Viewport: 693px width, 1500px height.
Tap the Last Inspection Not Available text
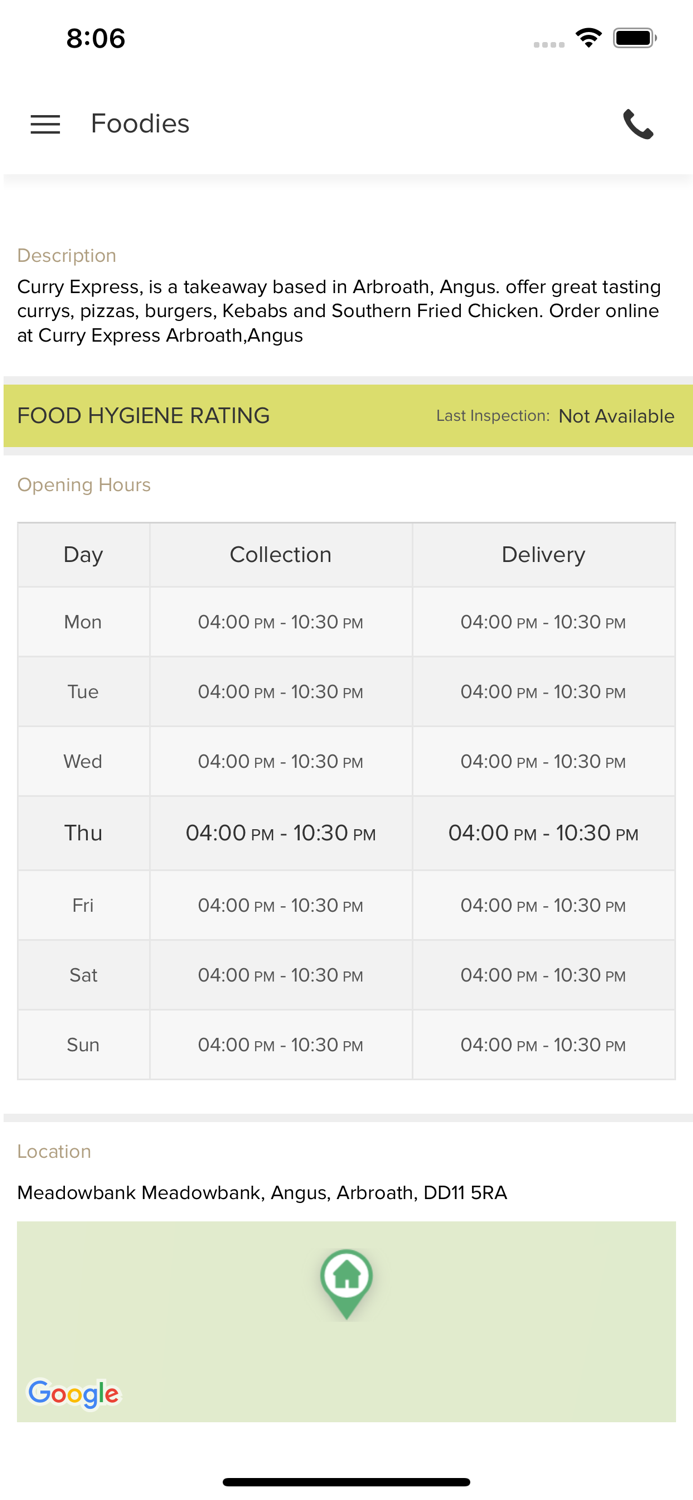point(615,416)
